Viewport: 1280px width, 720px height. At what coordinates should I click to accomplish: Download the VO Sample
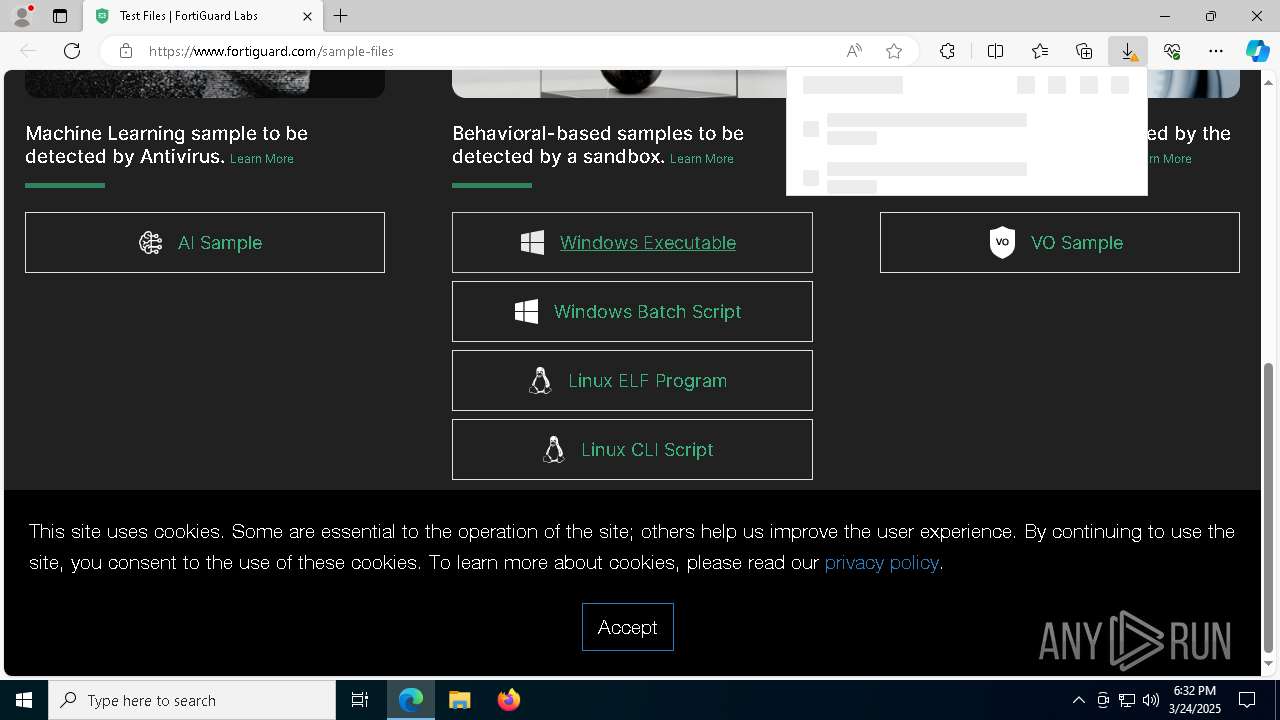(1060, 242)
